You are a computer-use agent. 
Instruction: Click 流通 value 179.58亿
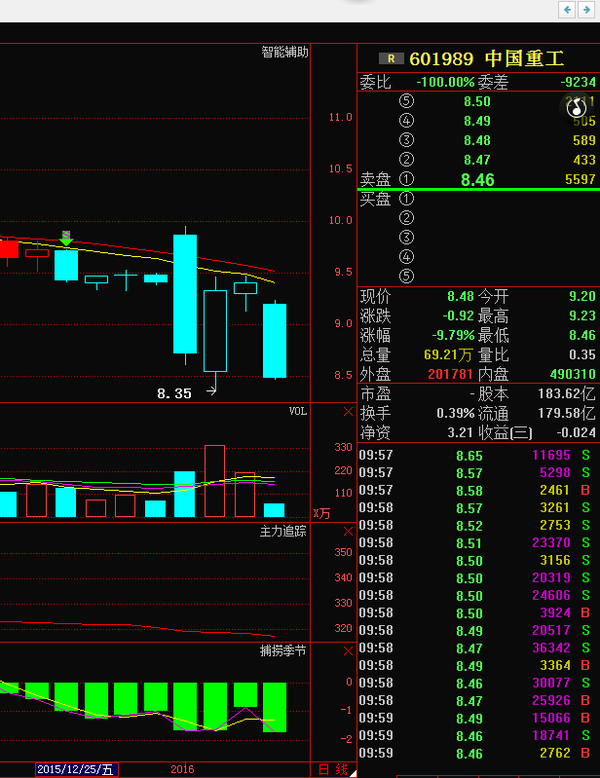pyautogui.click(x=567, y=413)
